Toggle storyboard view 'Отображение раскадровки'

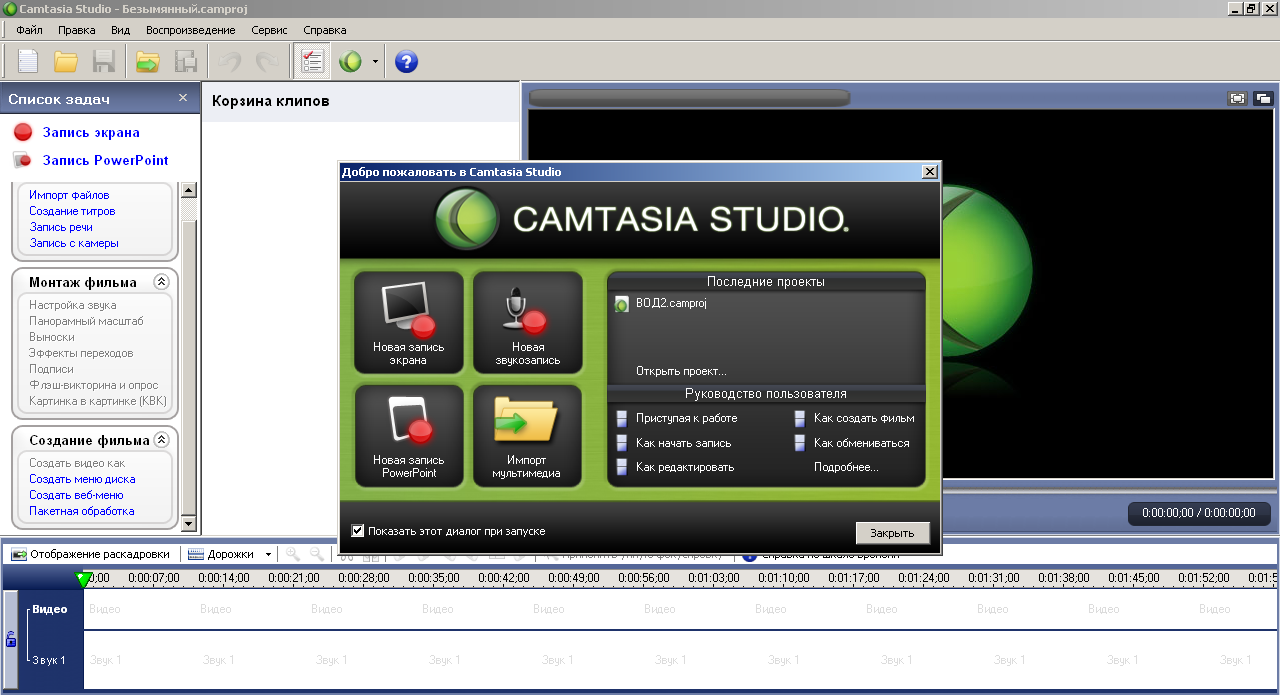coord(90,554)
